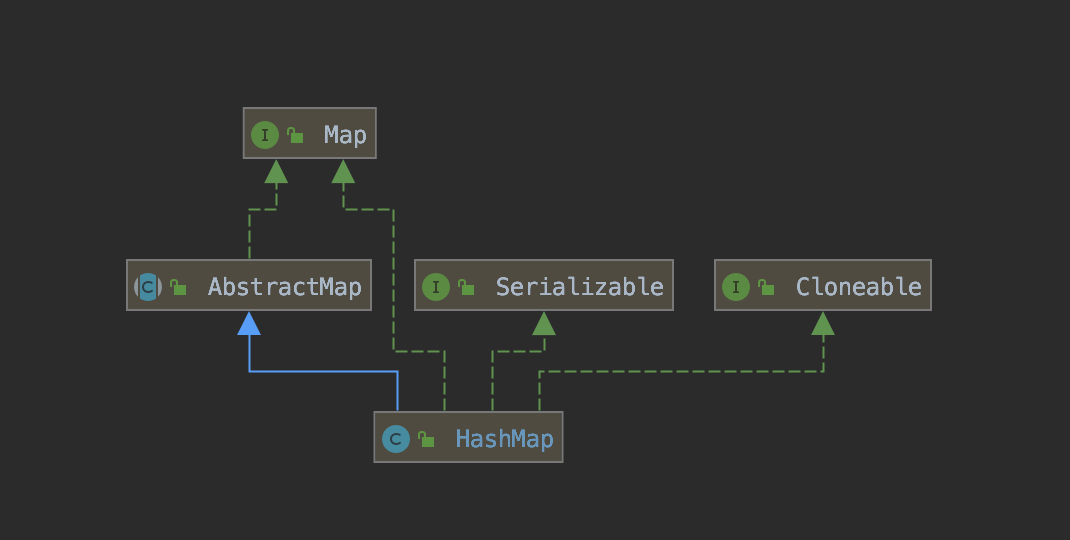Click the interface icon on Cloneable node

click(735, 287)
